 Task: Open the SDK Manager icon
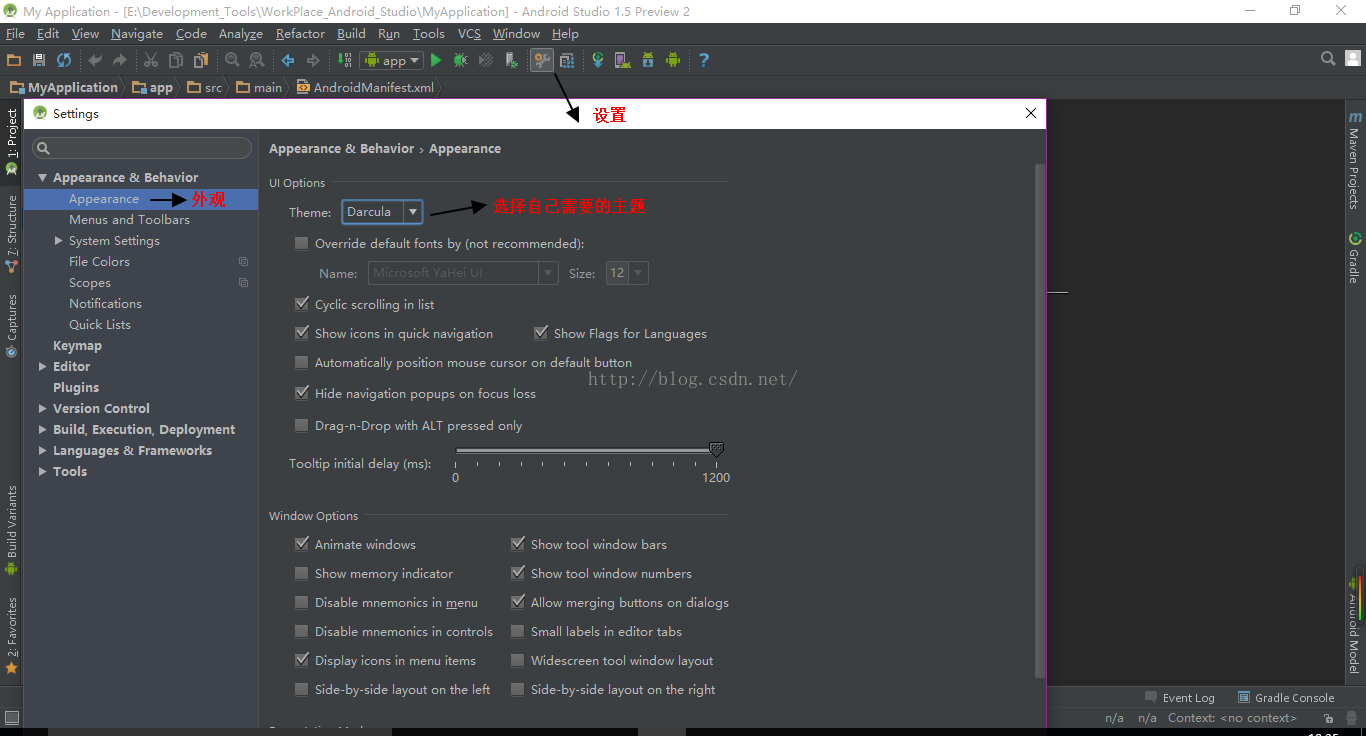pos(648,60)
